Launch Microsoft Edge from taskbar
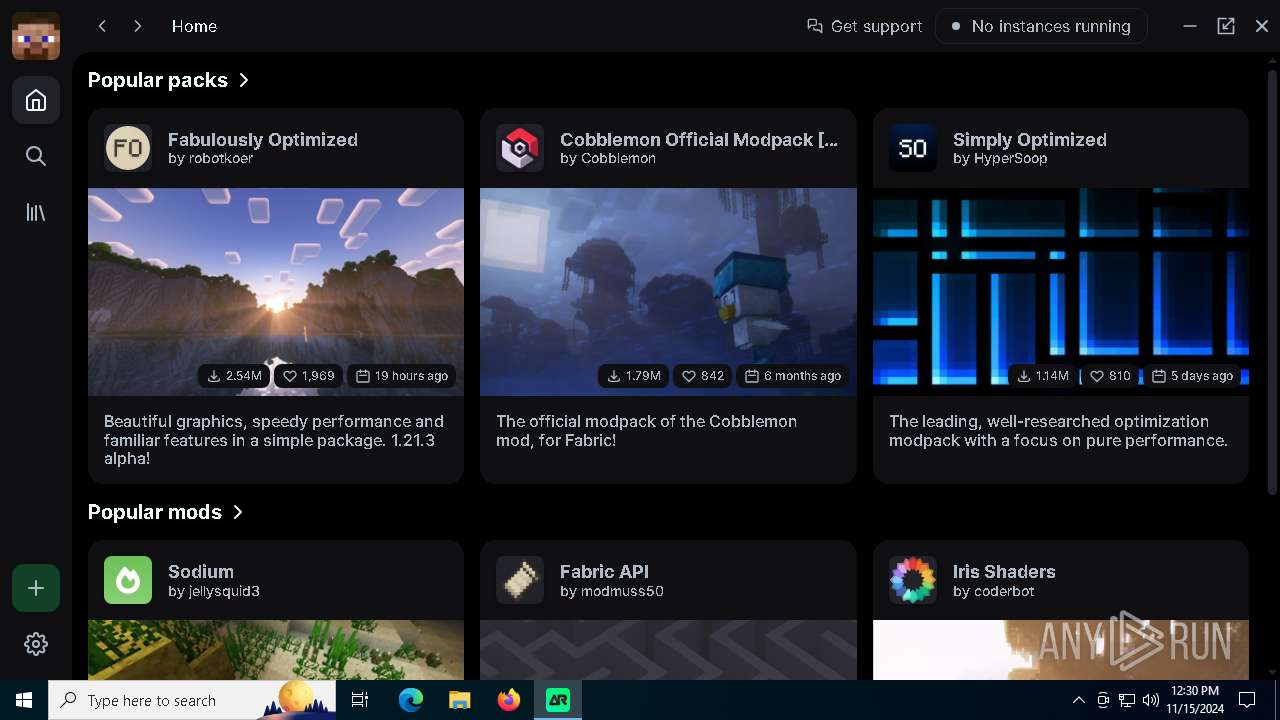Screen dimensions: 1280x720 click(411, 700)
